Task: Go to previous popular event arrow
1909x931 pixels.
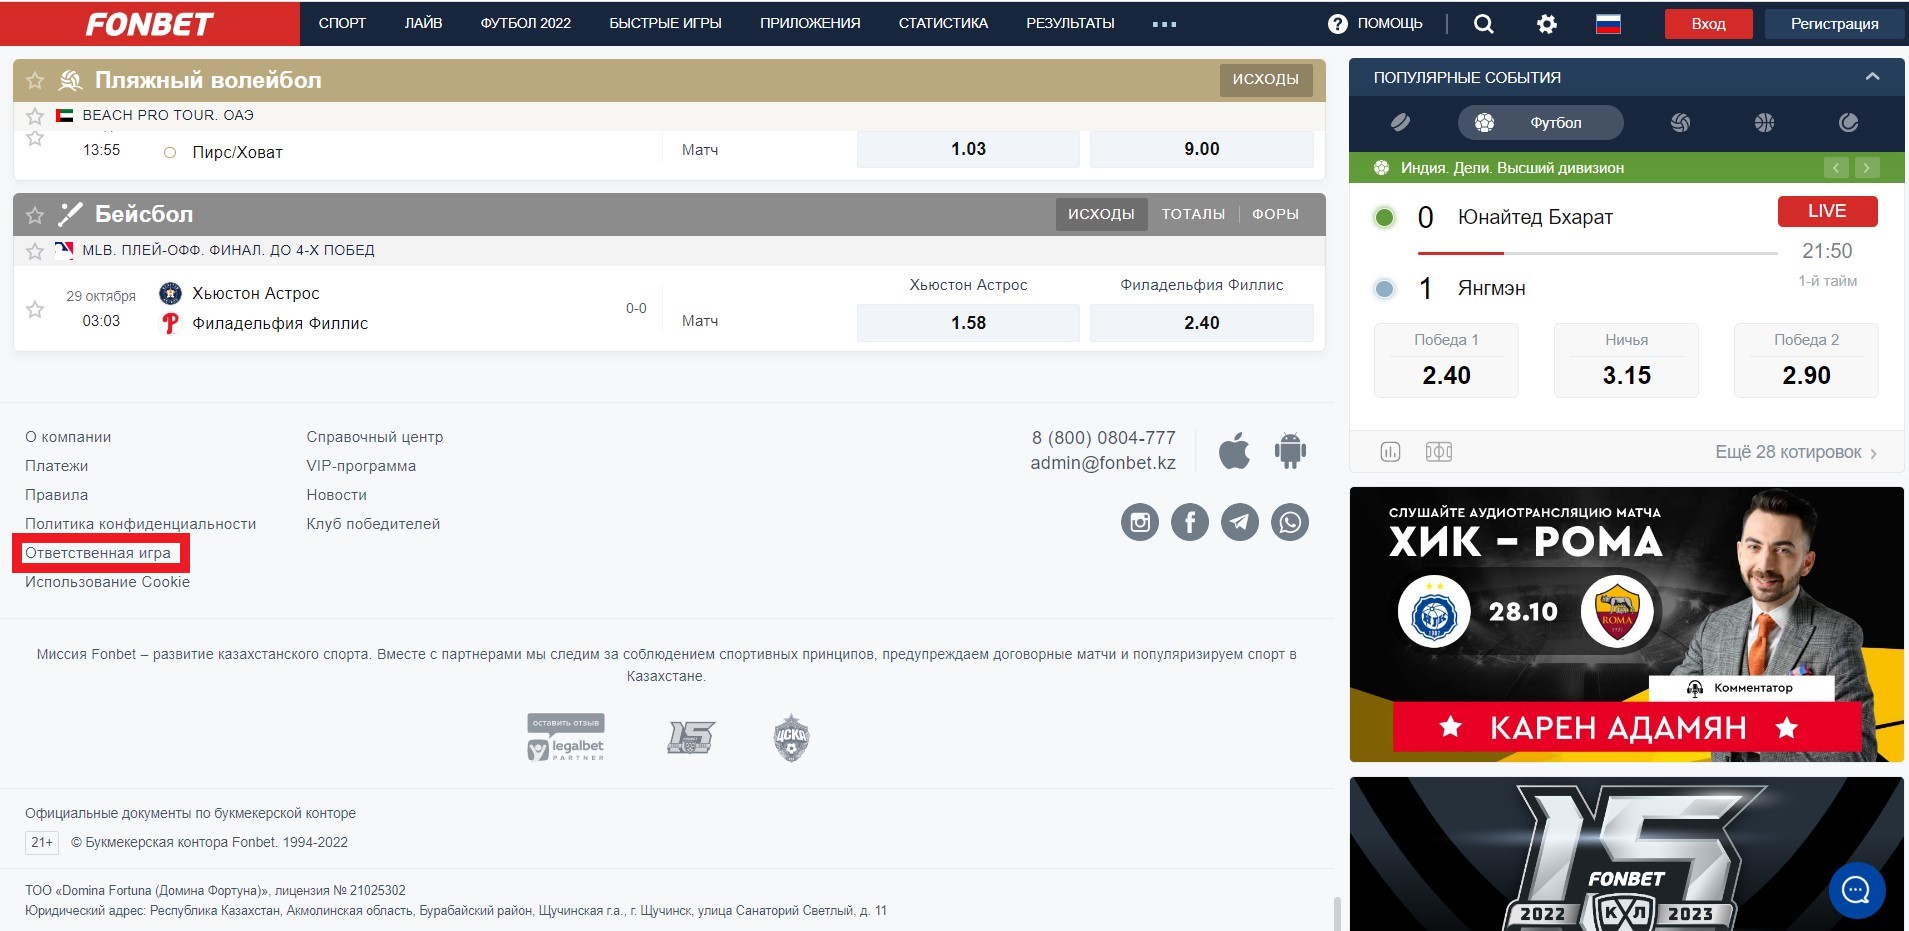Action: point(1836,168)
